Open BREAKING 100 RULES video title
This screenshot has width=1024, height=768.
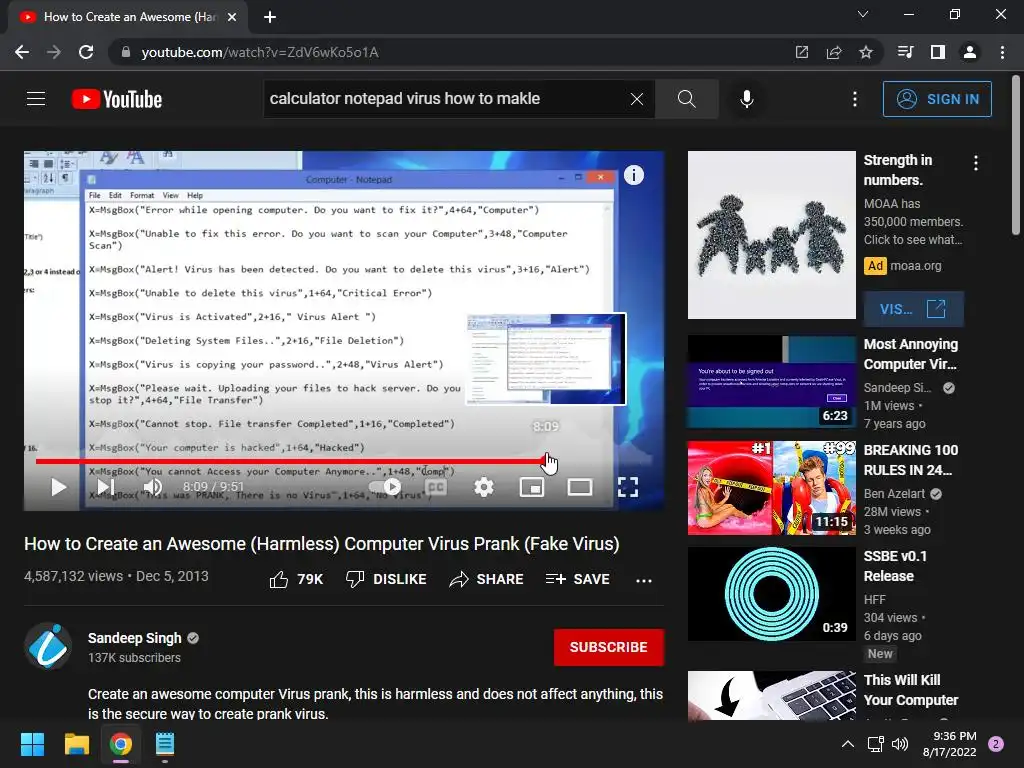pyautogui.click(x=910, y=460)
